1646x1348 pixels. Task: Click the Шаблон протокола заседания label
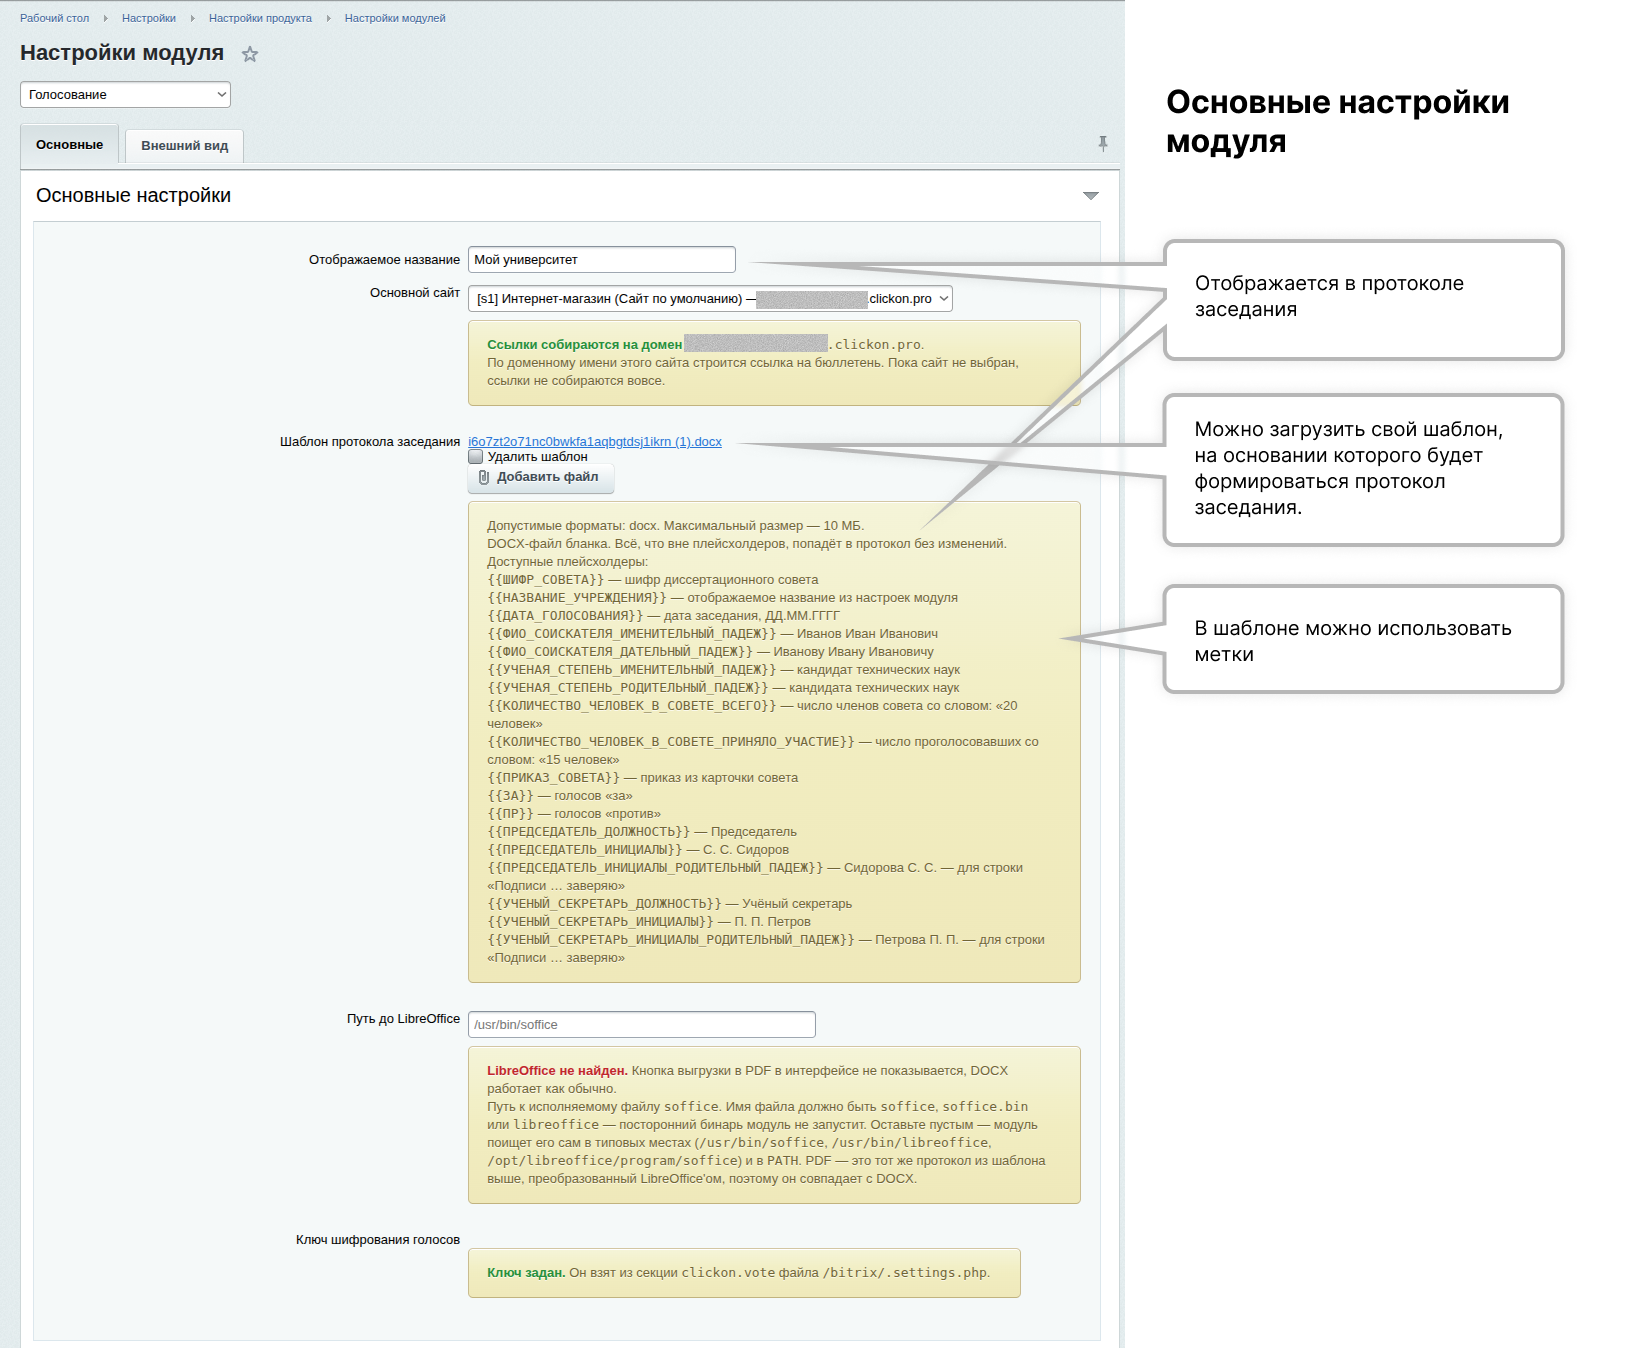[x=370, y=442]
